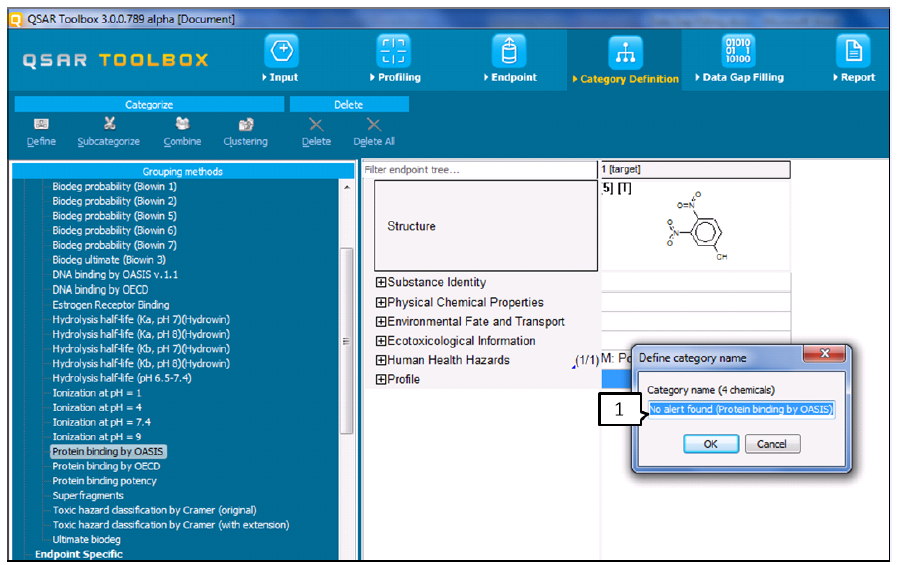Select Toxic hazard classification Cramer (with extension)
The height and width of the screenshot is (565, 914).
[171, 525]
